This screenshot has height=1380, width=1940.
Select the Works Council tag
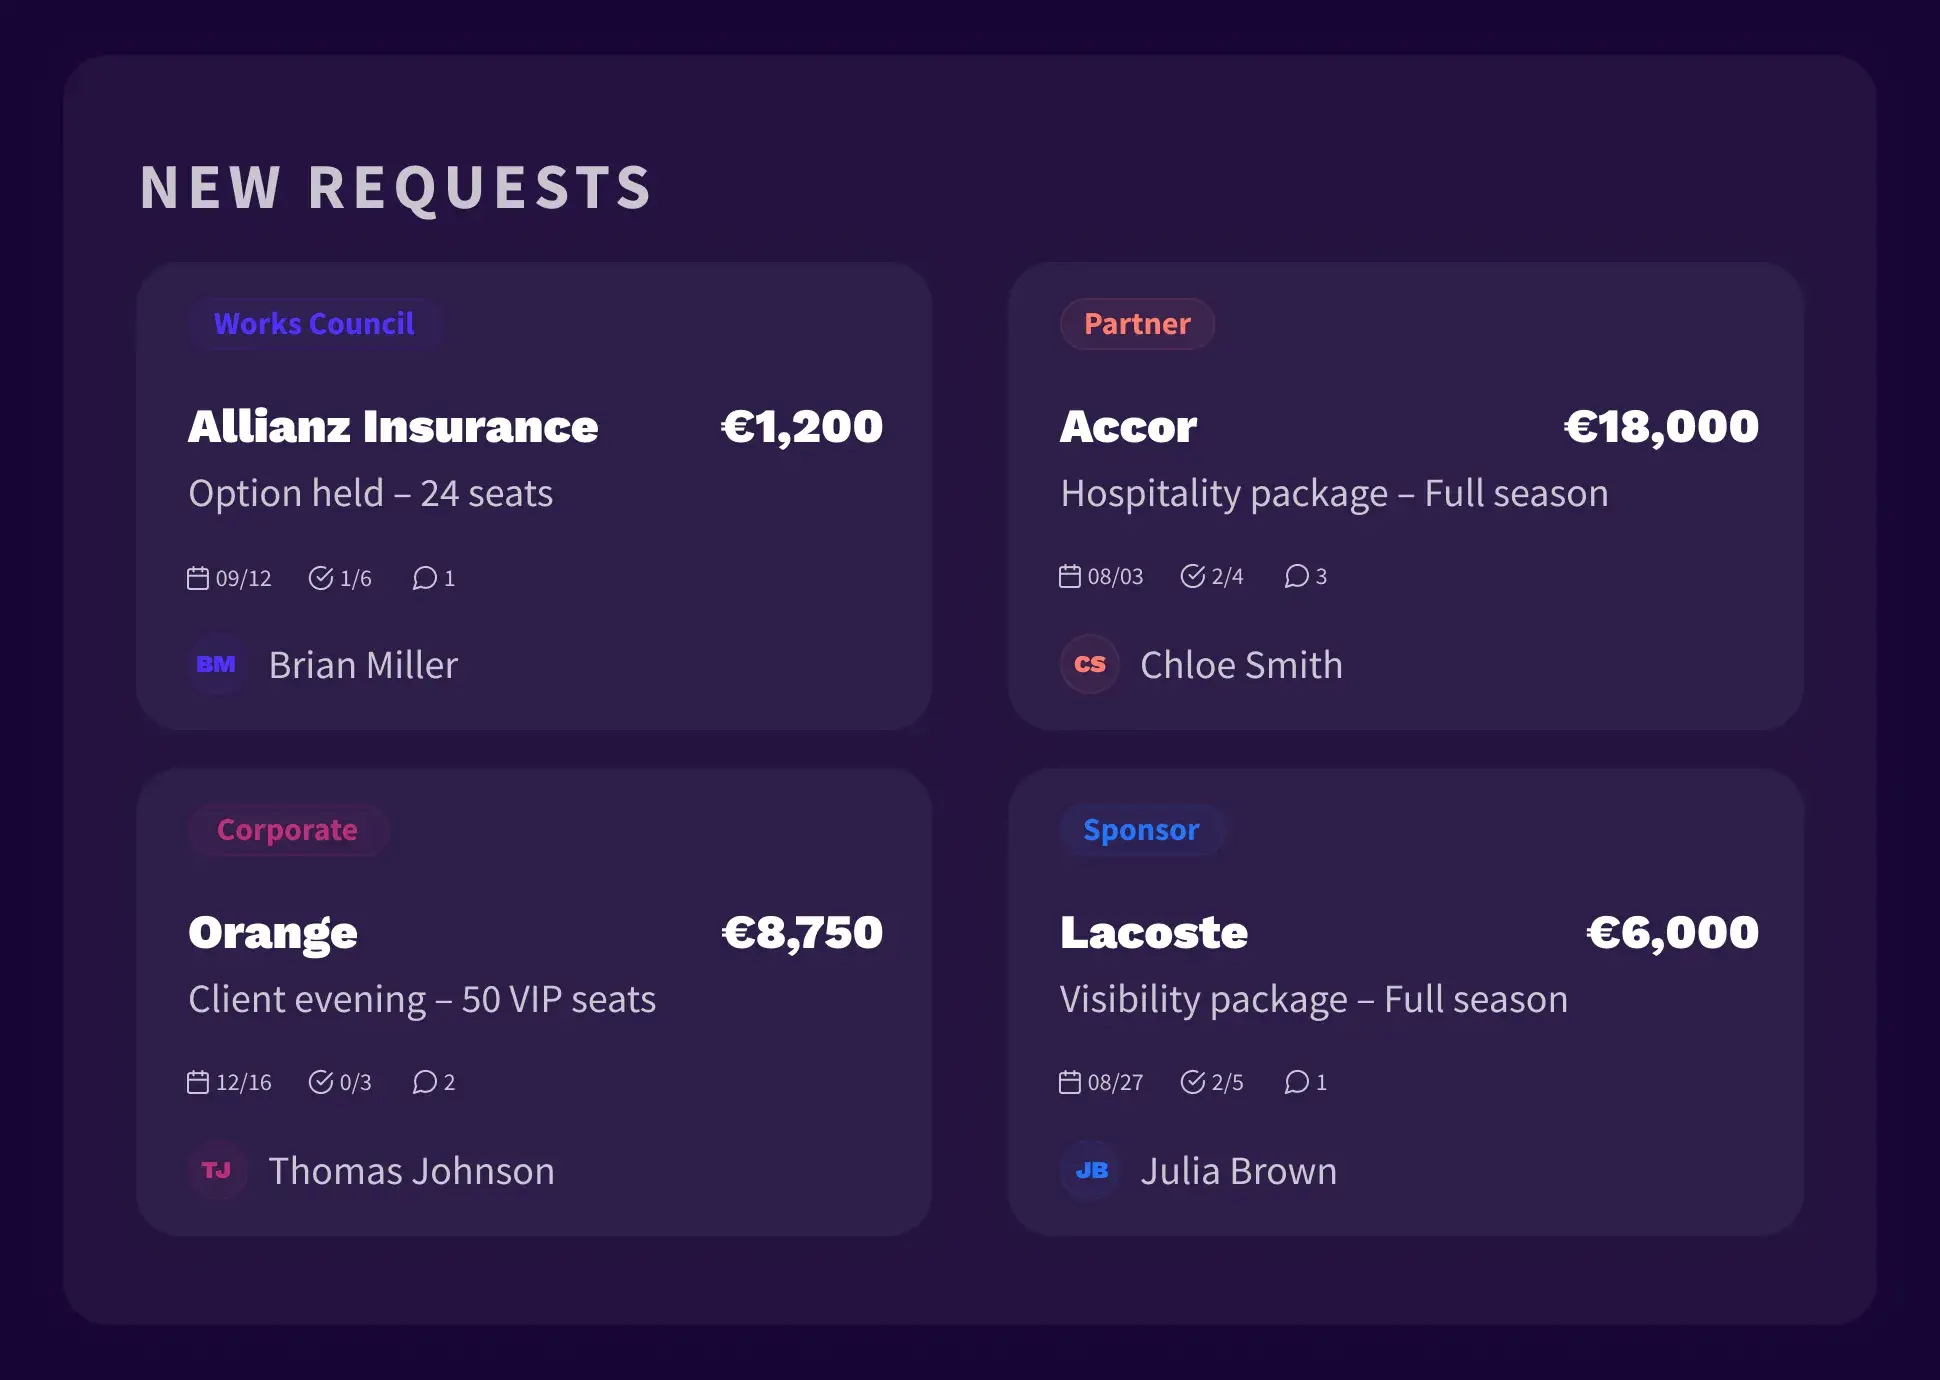tap(314, 324)
